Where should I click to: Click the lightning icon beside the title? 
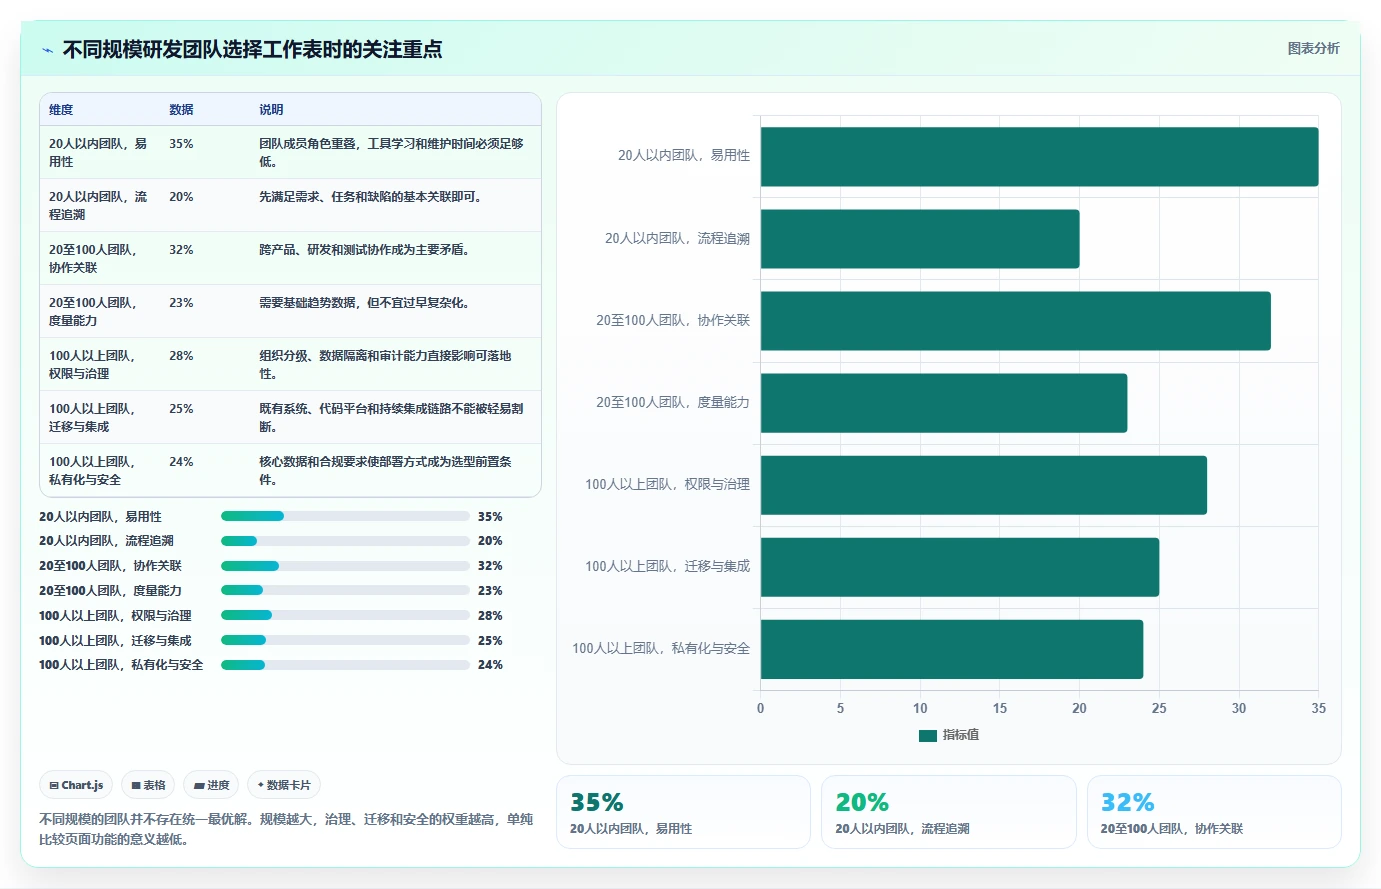[x=47, y=50]
